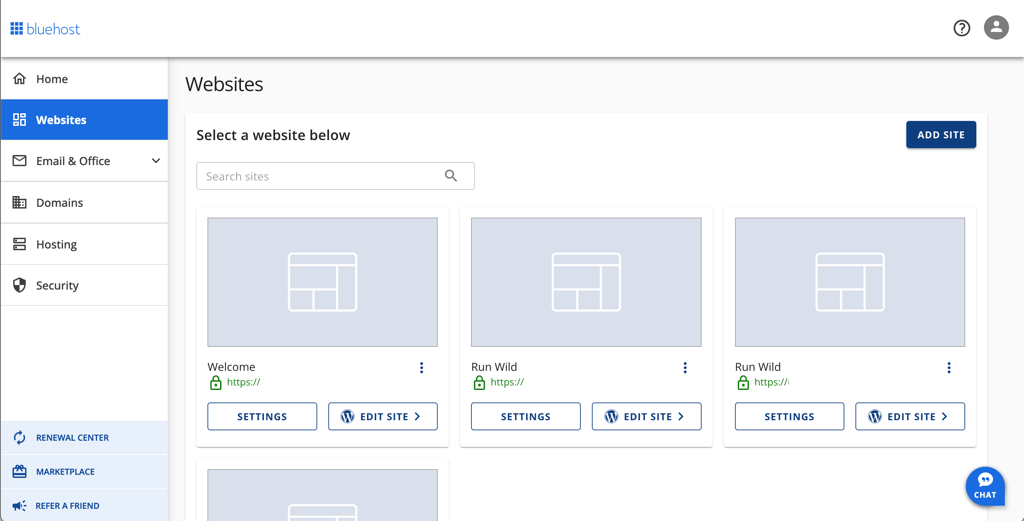Open the user account avatar
The image size is (1024, 521).
click(996, 27)
